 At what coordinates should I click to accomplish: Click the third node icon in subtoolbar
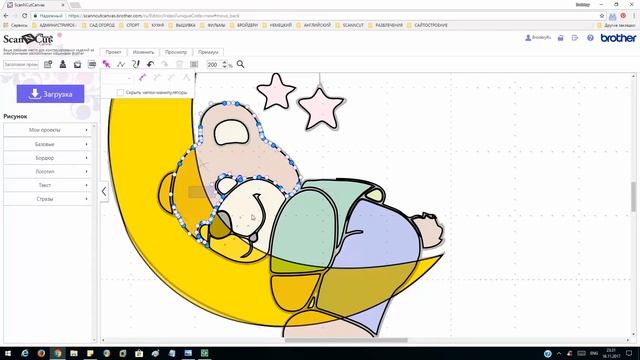[171, 78]
